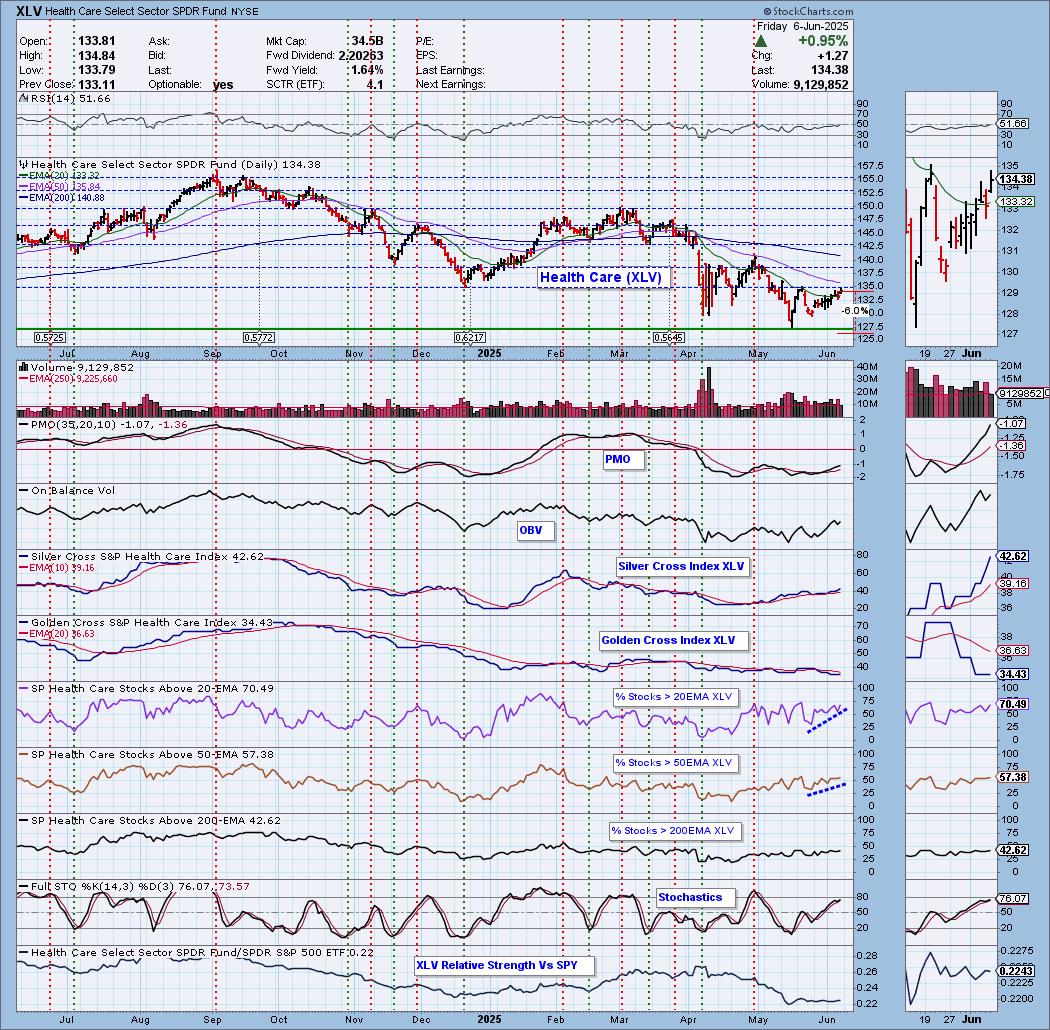Click the 0.6217 marker label
Viewport: 1050px width, 1030px height.
point(469,338)
